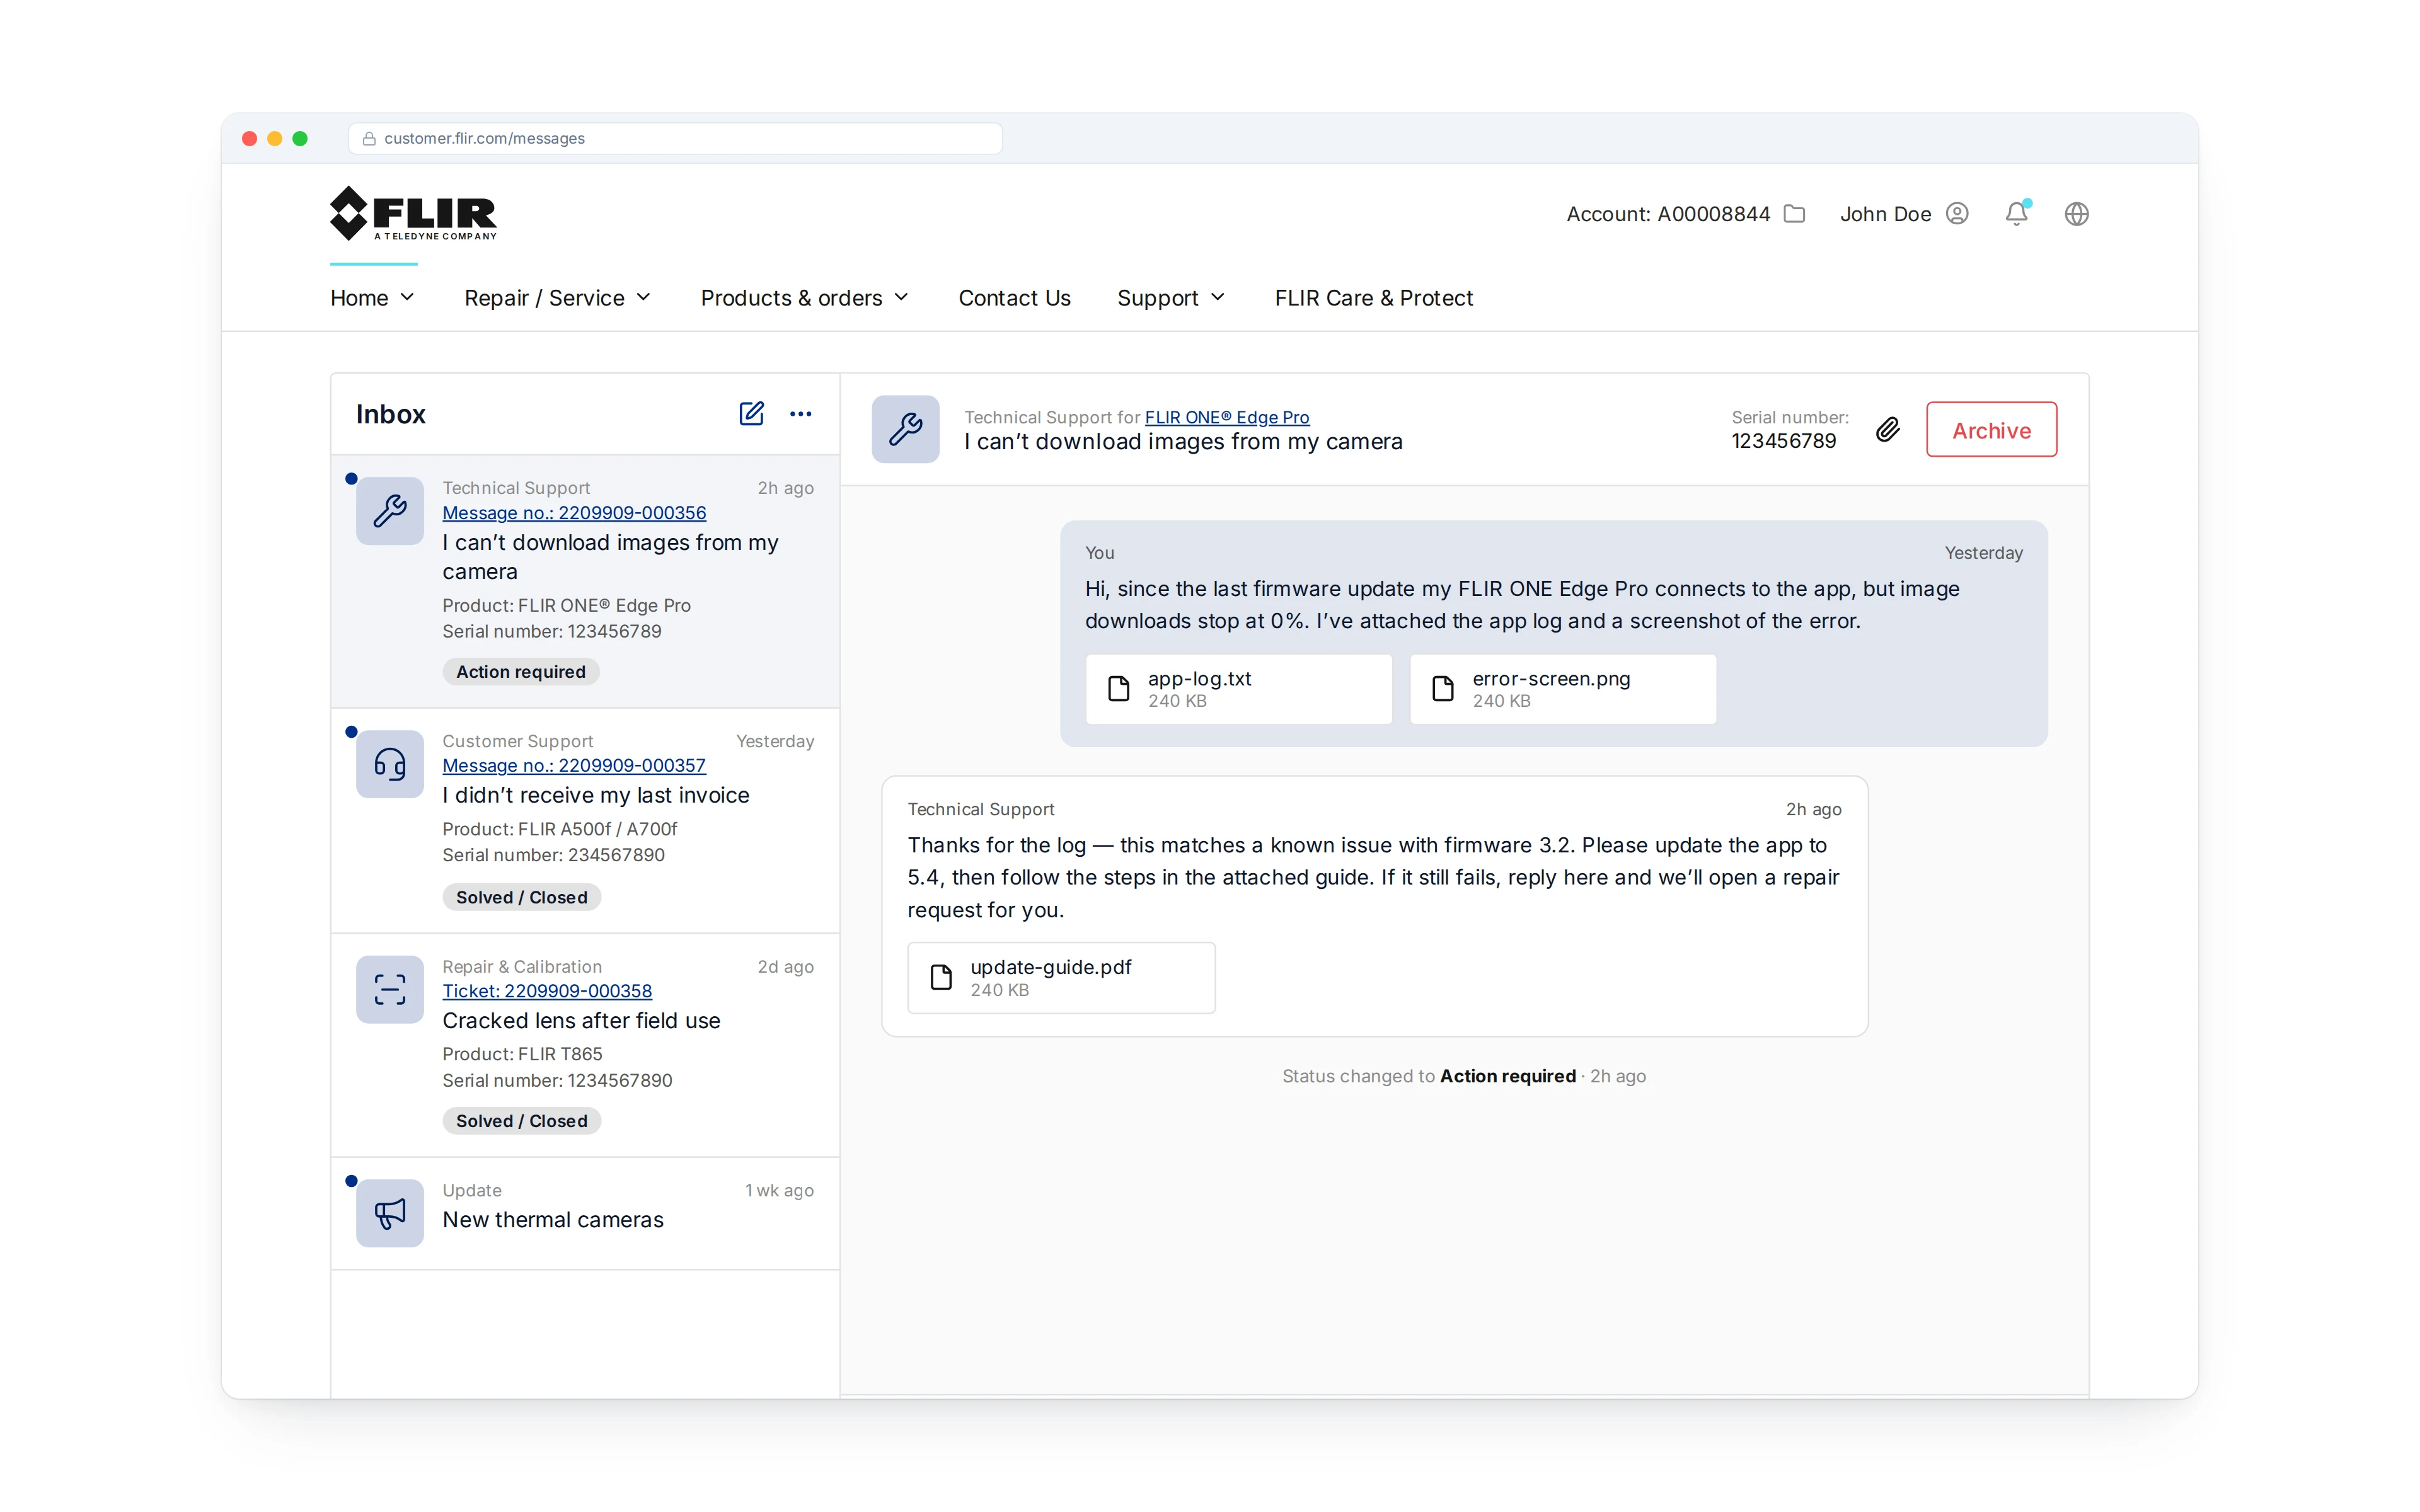The height and width of the screenshot is (1512, 2420).
Task: Click file icon of error-screen.png
Action: (1443, 689)
